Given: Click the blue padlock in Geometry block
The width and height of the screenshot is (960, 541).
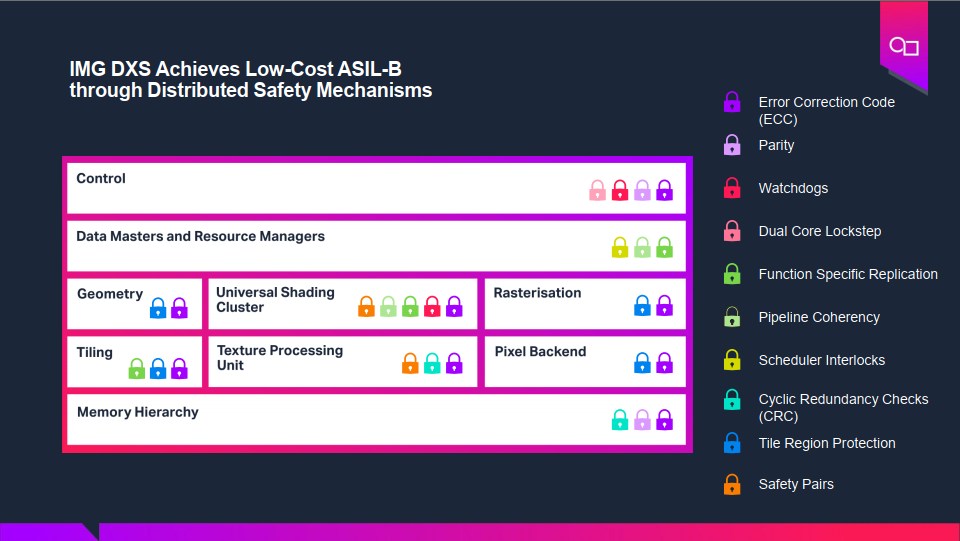Looking at the screenshot, I should click(158, 308).
